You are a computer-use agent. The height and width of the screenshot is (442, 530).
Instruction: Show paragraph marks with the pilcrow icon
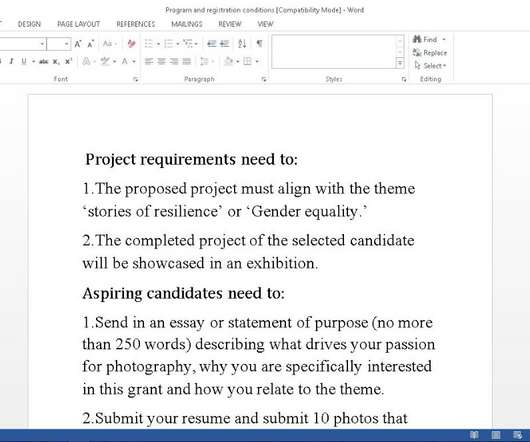point(259,44)
